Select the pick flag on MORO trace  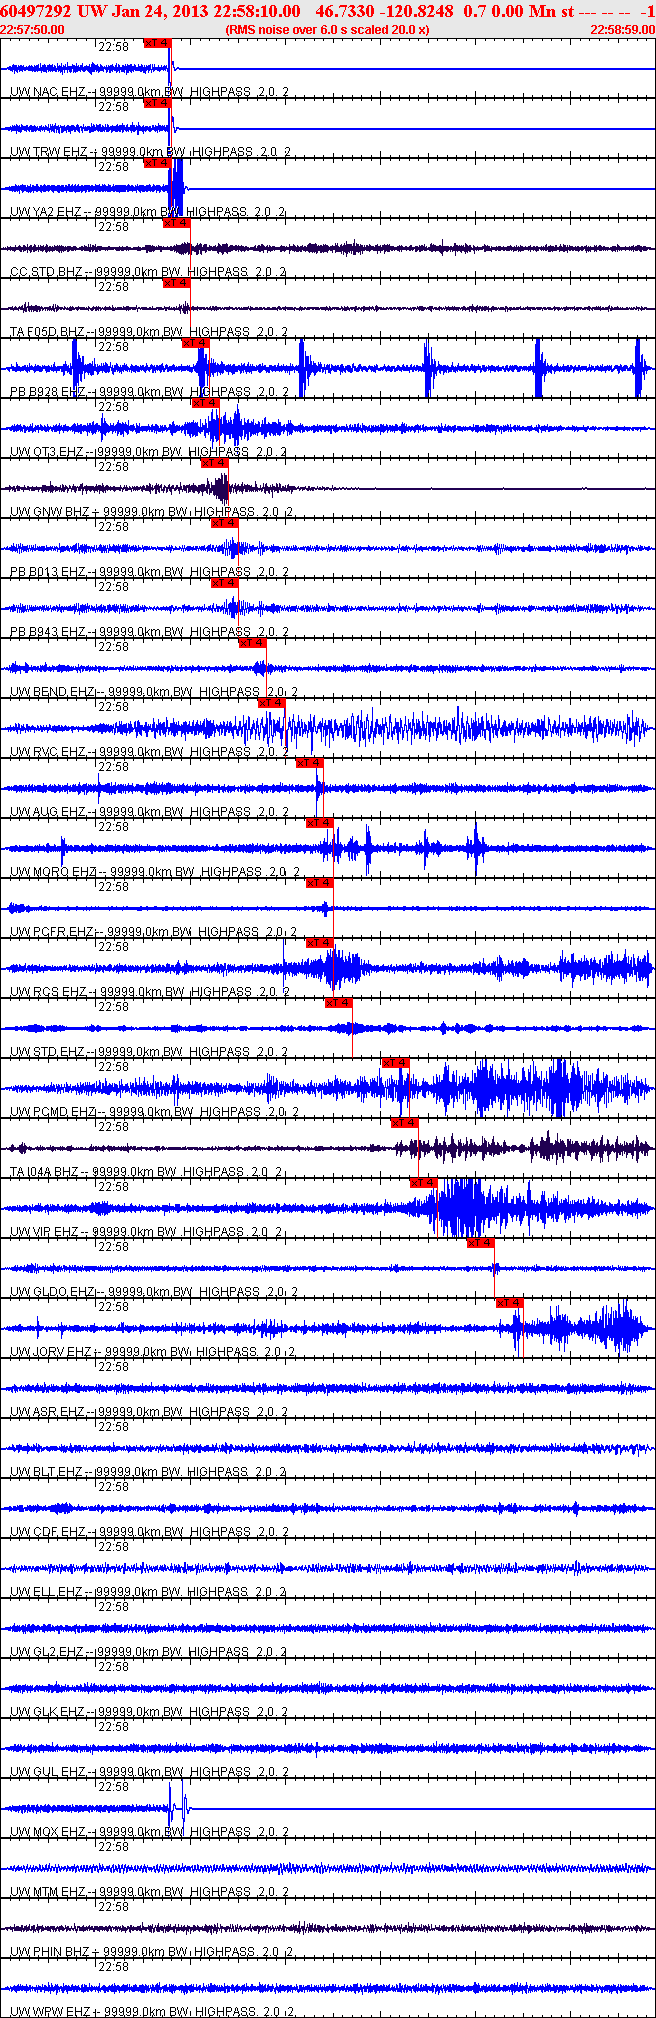(x=319, y=823)
